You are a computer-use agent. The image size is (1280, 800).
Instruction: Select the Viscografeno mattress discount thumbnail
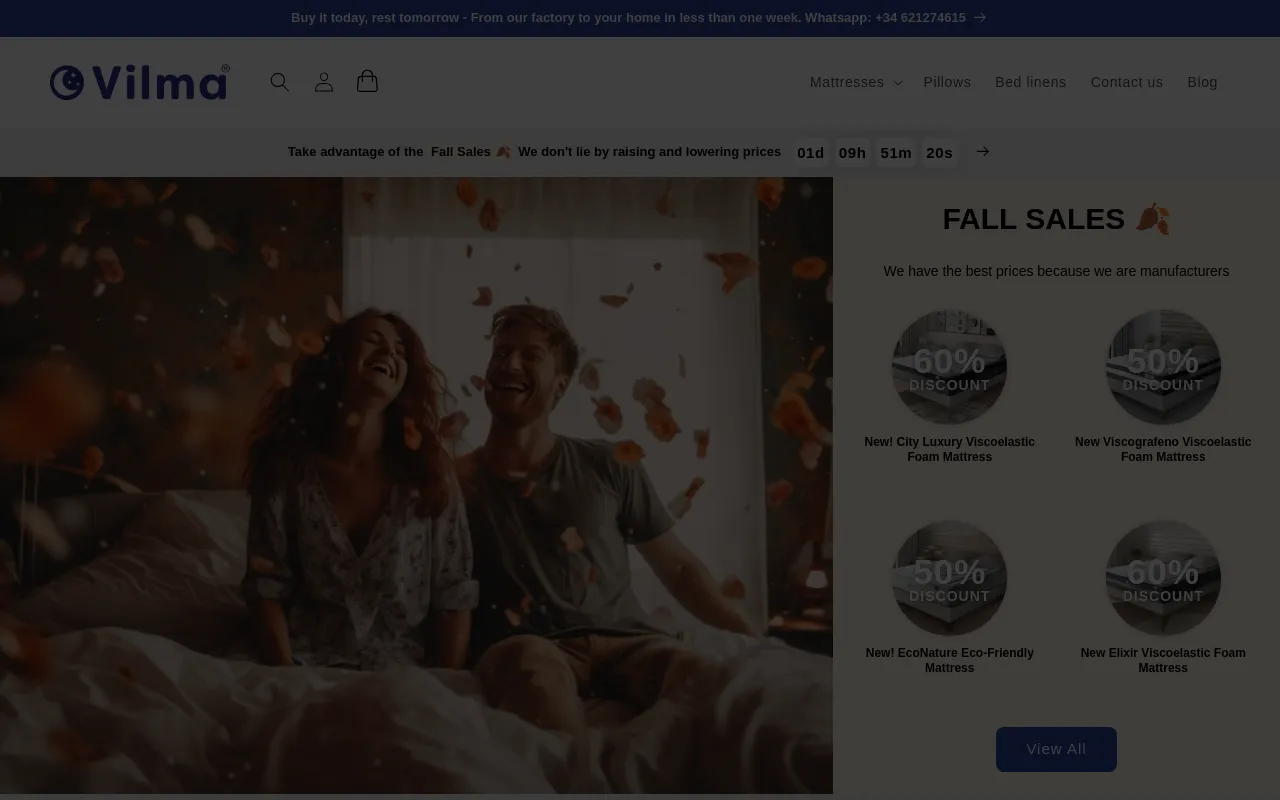pos(1162,367)
